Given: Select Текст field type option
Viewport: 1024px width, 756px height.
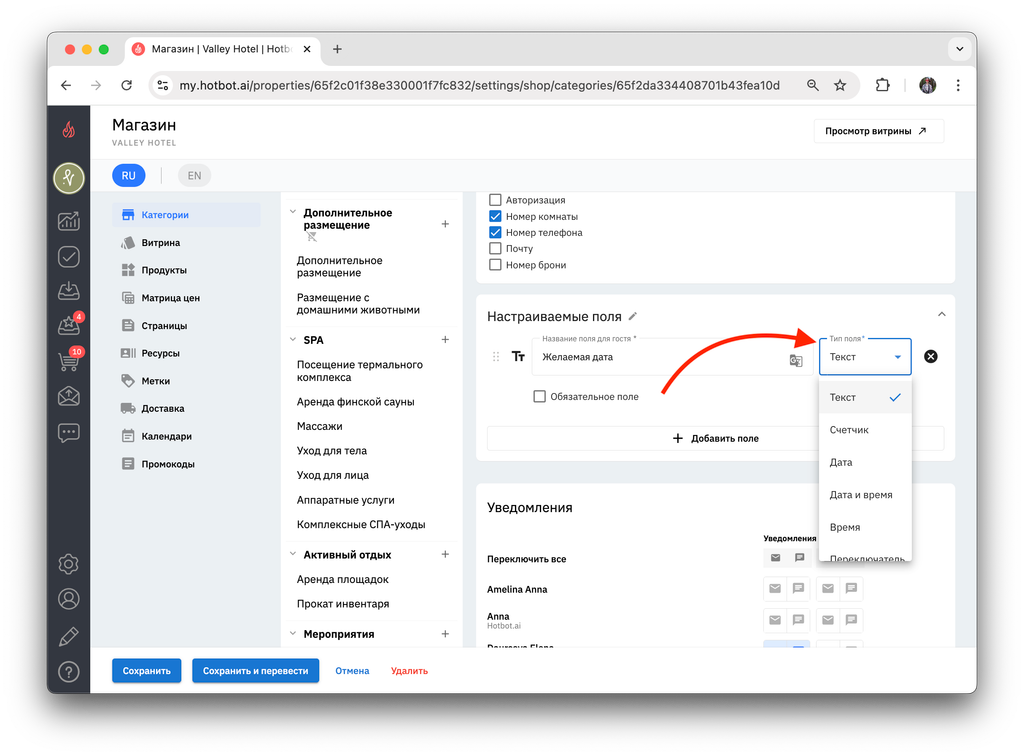Looking at the screenshot, I should click(865, 397).
